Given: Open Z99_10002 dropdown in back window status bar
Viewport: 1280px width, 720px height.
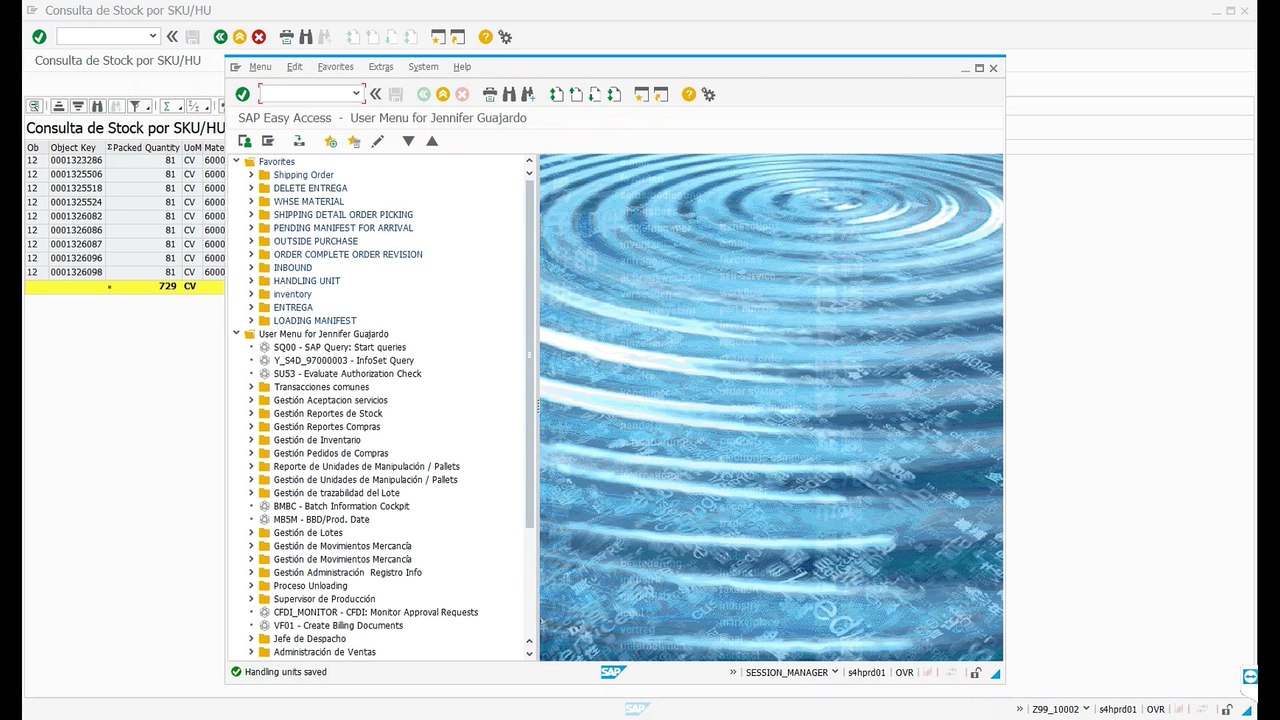Looking at the screenshot, I should pyautogui.click(x=1086, y=709).
